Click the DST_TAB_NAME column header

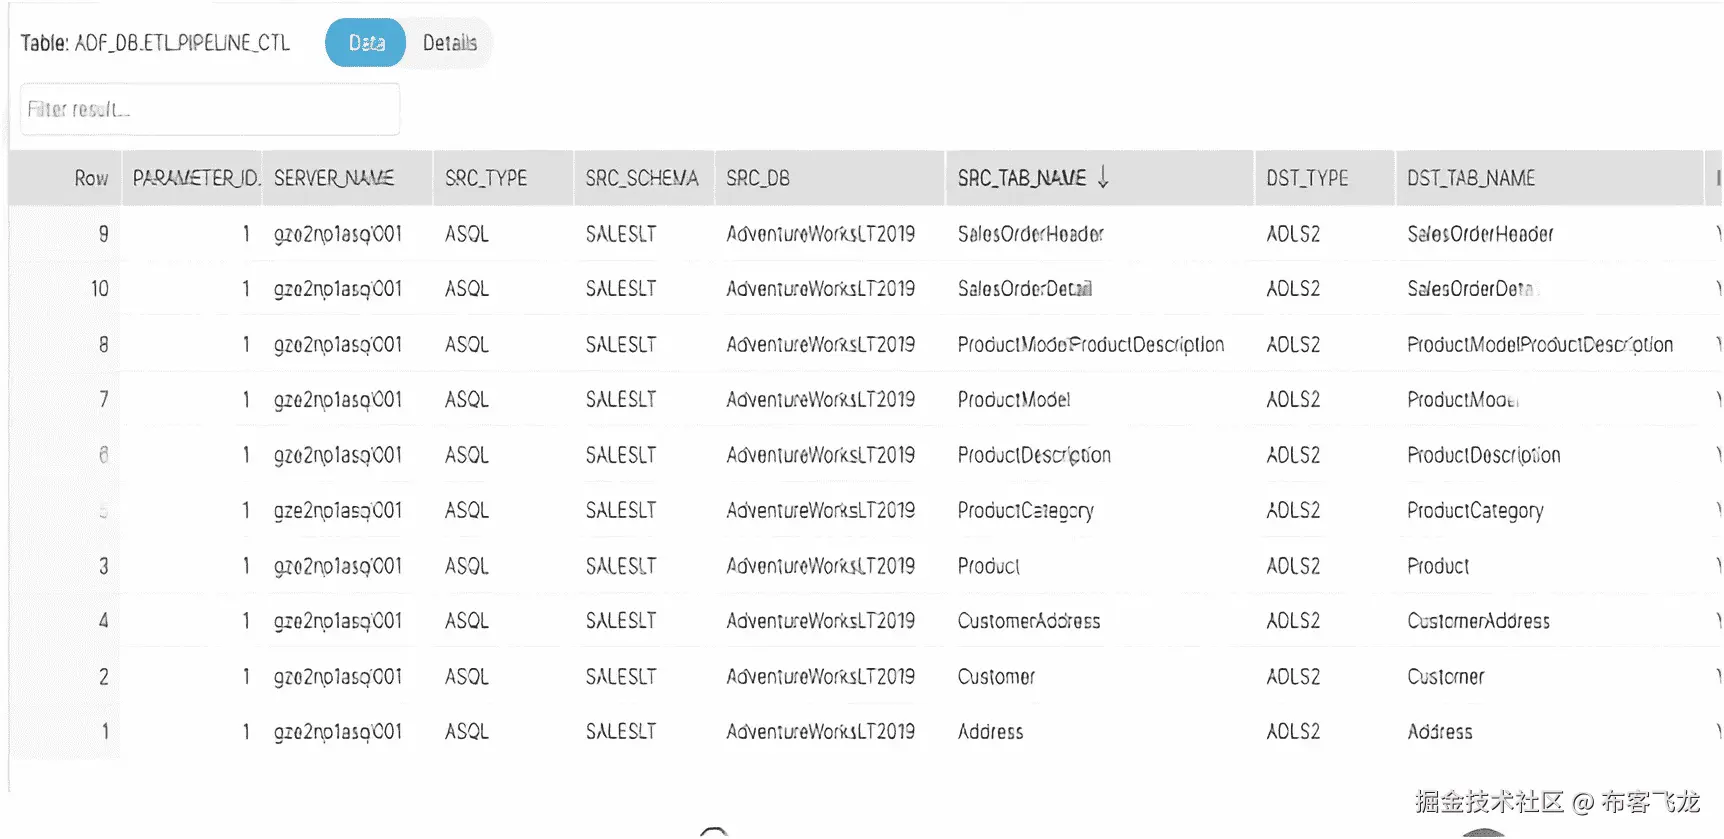point(1471,178)
